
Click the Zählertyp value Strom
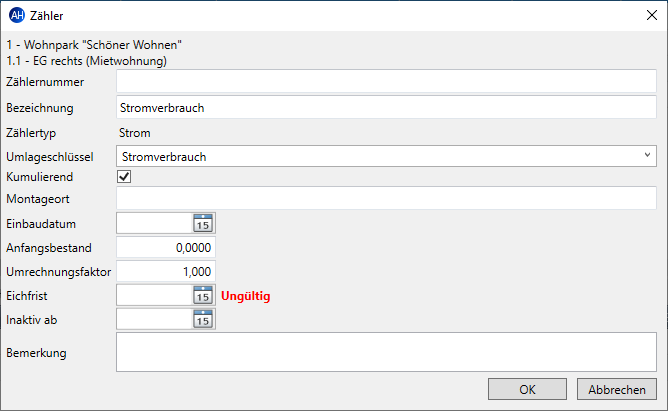[x=135, y=133]
